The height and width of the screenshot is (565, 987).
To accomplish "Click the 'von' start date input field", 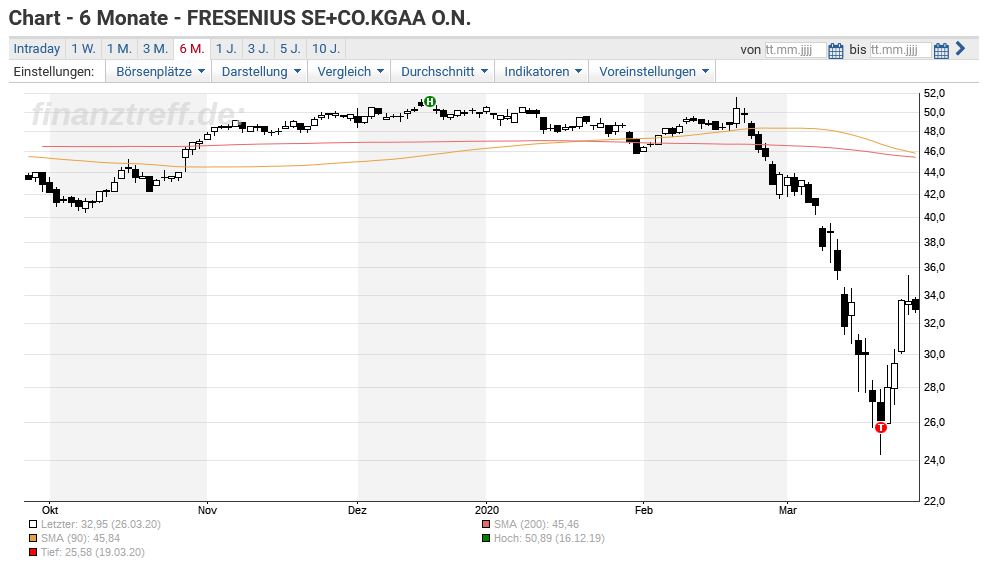I will (x=794, y=50).
